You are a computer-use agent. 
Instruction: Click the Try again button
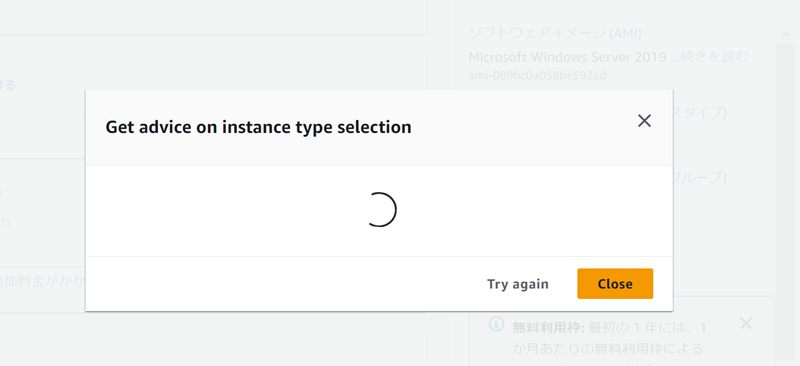coord(518,284)
